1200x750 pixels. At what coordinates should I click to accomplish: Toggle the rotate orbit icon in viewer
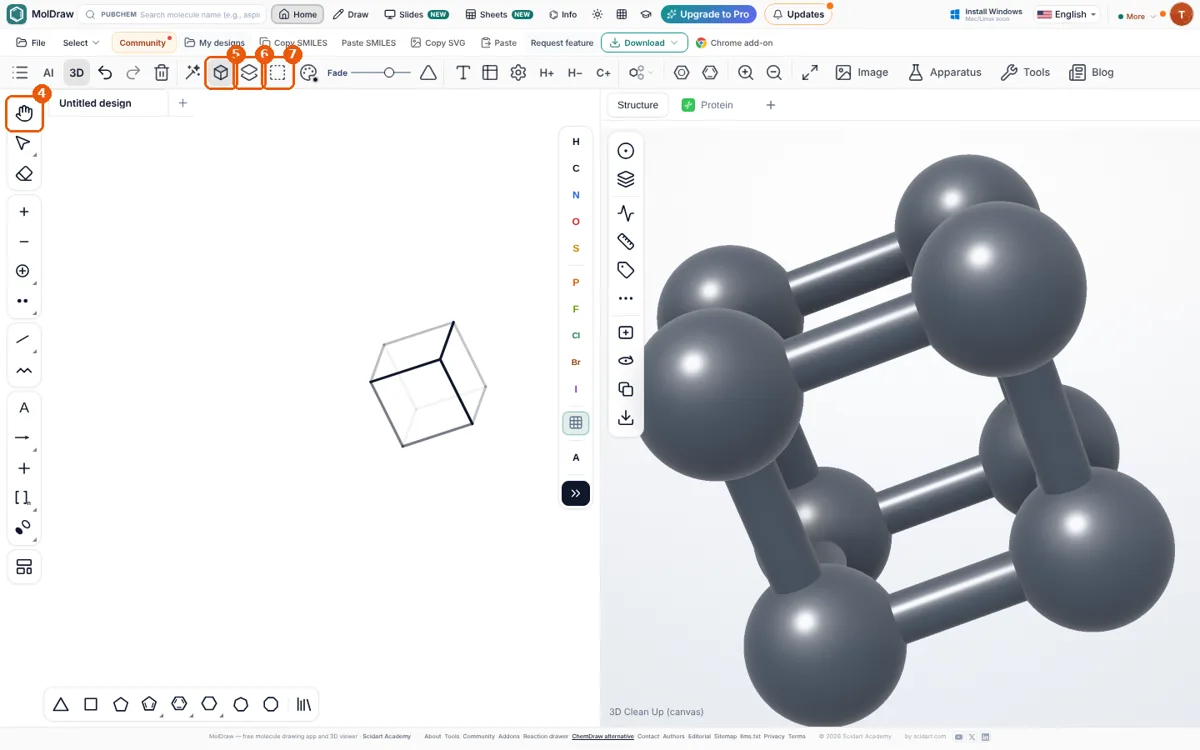point(626,361)
